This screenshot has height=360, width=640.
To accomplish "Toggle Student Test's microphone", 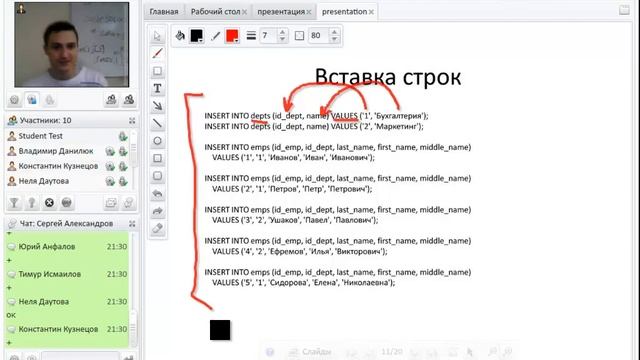I will (x=123, y=136).
